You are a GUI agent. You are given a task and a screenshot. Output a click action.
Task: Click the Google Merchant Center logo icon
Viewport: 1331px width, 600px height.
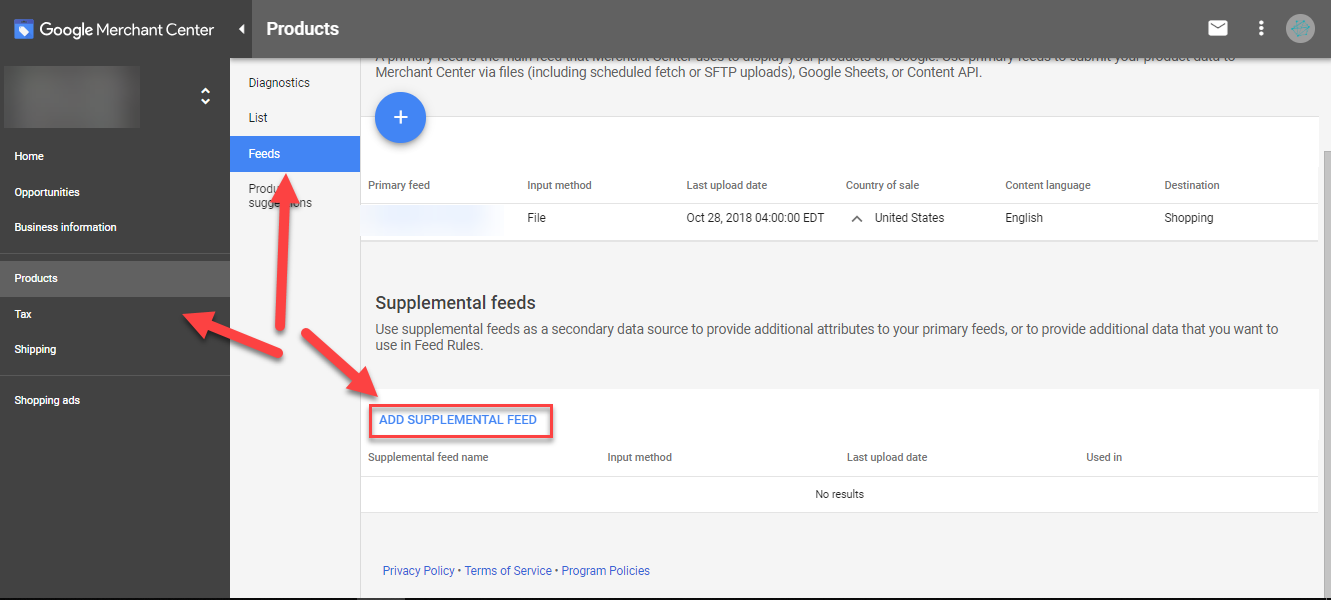pyautogui.click(x=23, y=30)
